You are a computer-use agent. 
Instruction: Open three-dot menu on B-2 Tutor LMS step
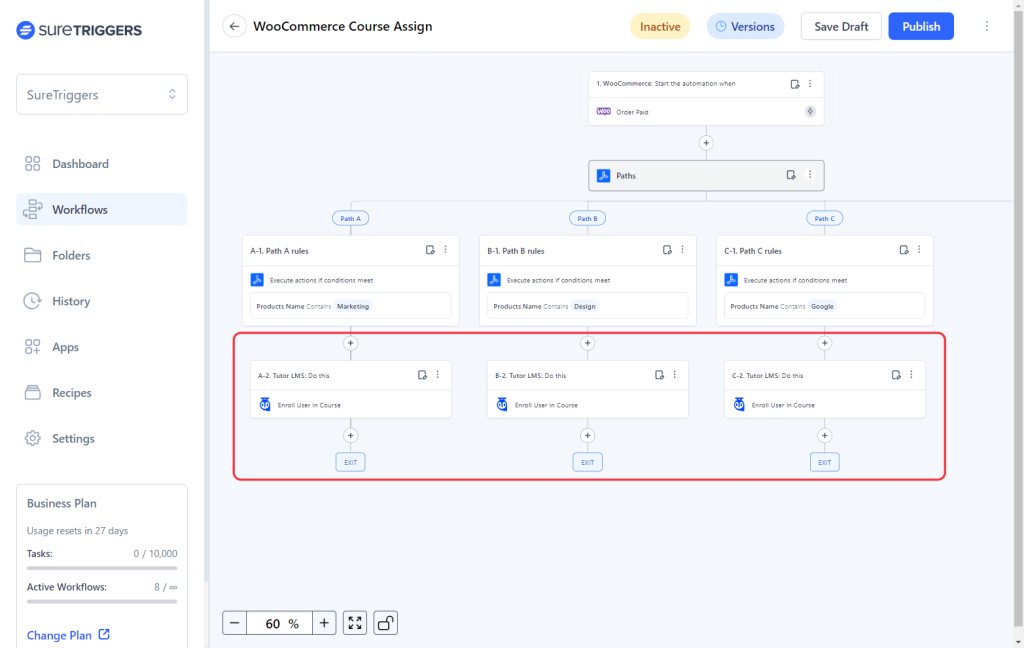[674, 375]
